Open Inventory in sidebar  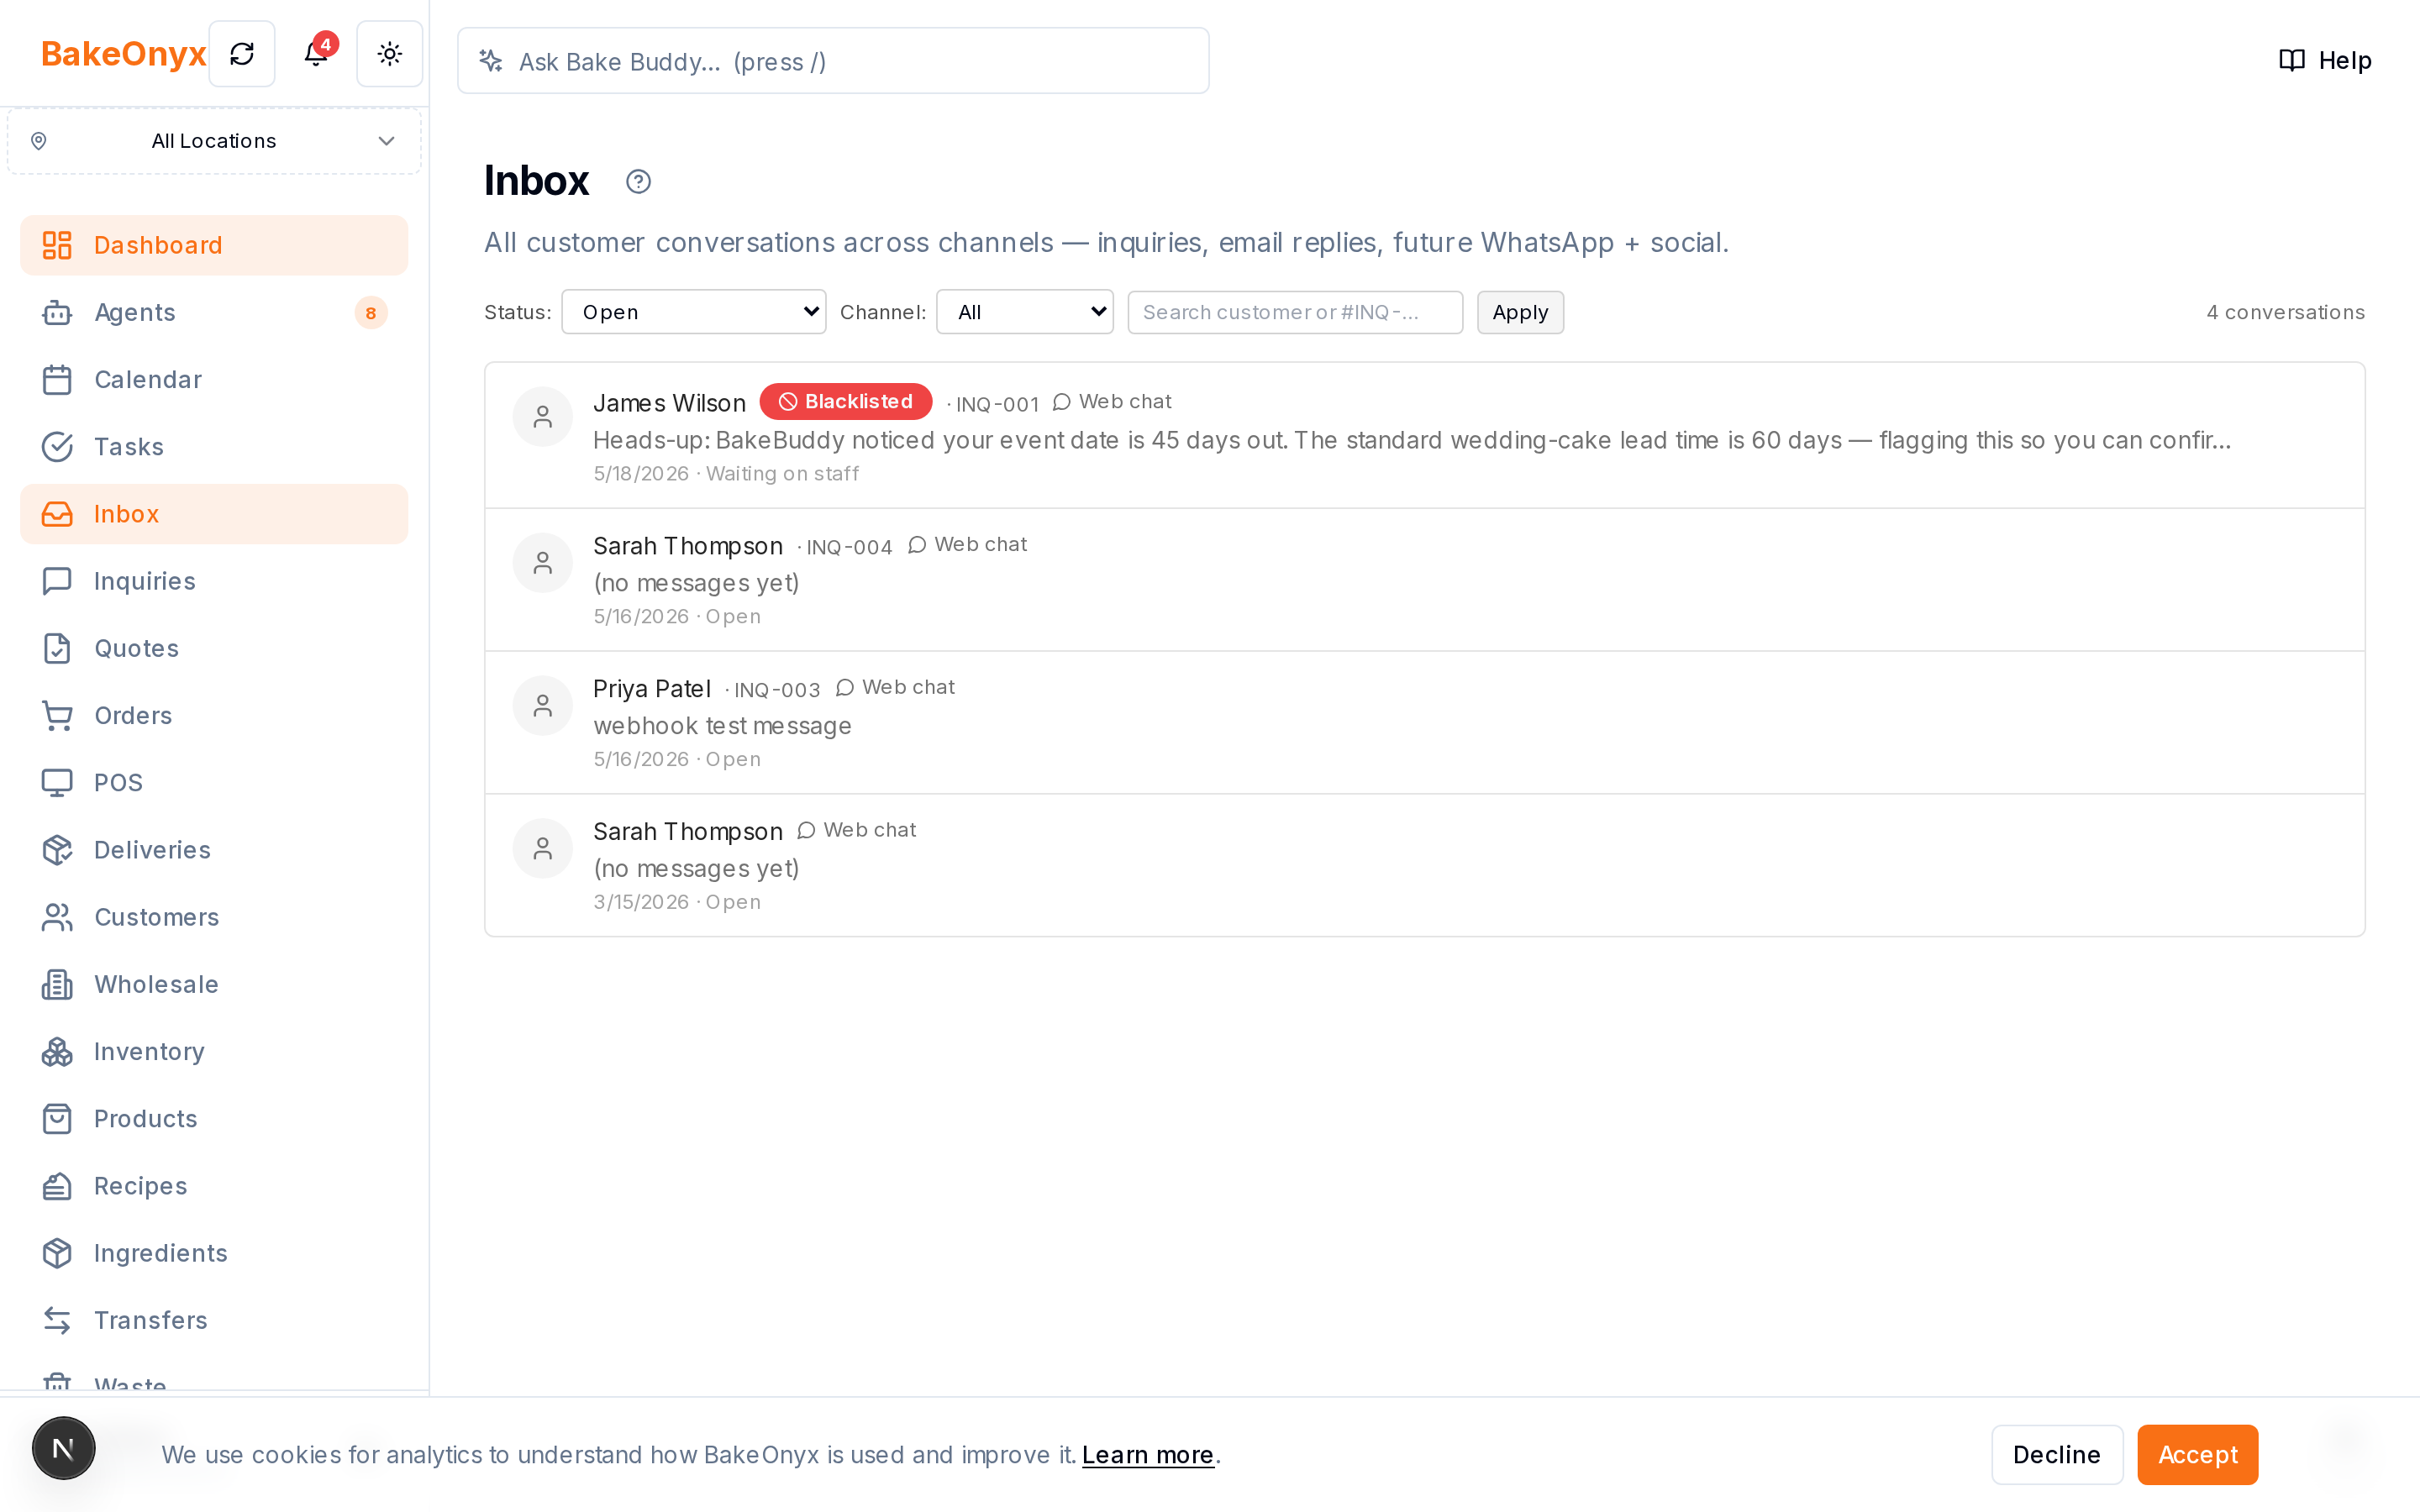click(214, 1052)
